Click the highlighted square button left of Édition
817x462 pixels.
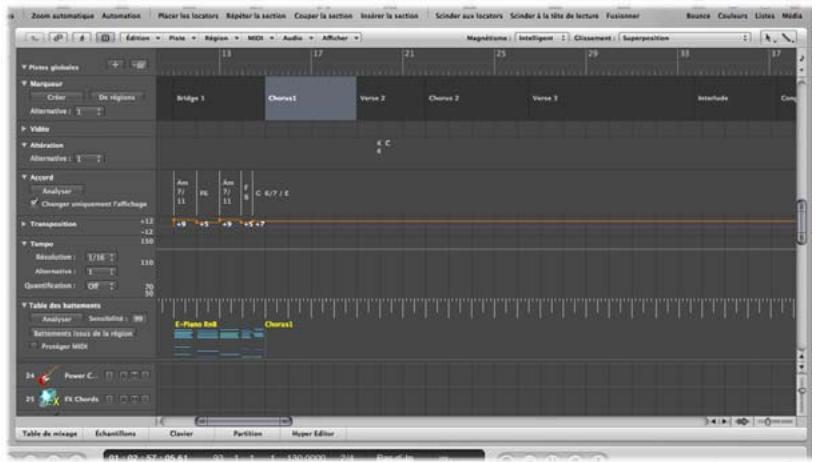pos(105,38)
